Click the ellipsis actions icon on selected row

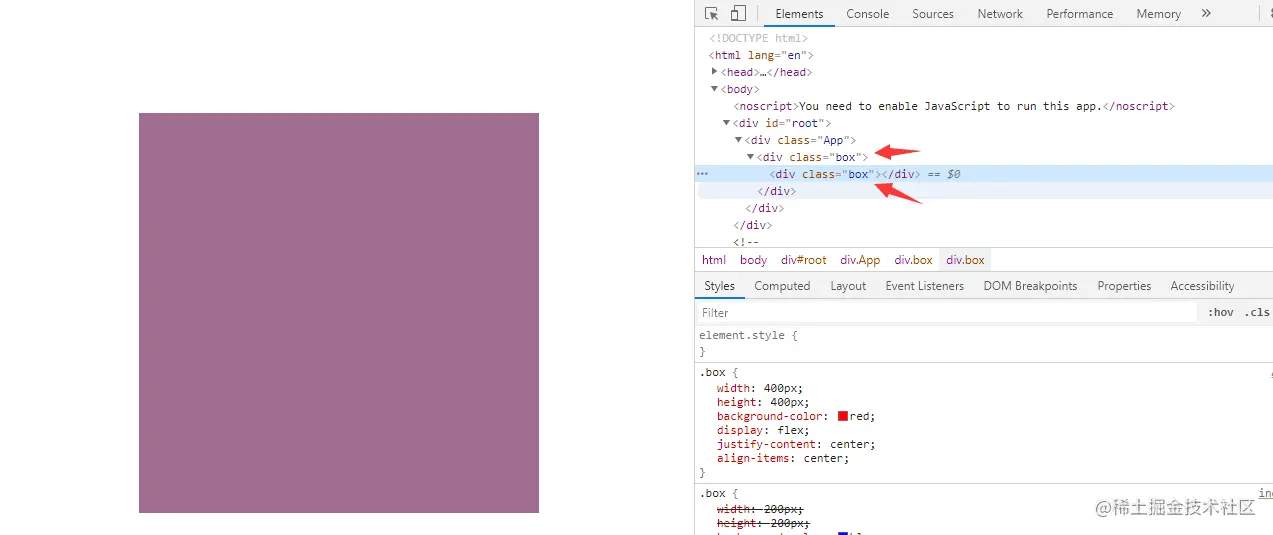[x=702, y=174]
